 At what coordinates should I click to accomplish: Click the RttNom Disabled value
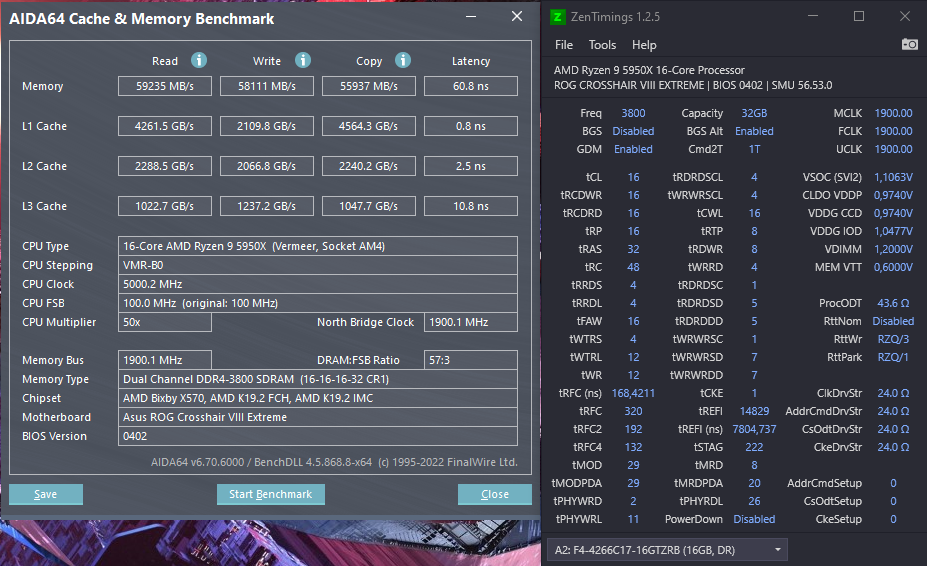[x=893, y=321]
